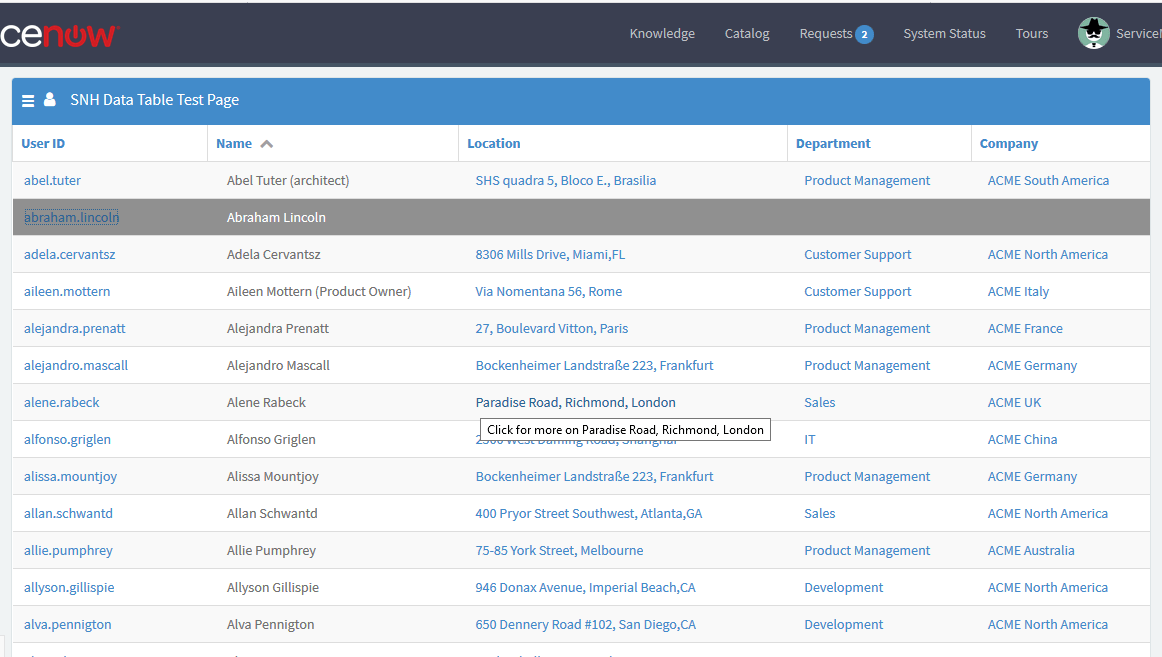Open ACME Italy company link

point(1018,292)
